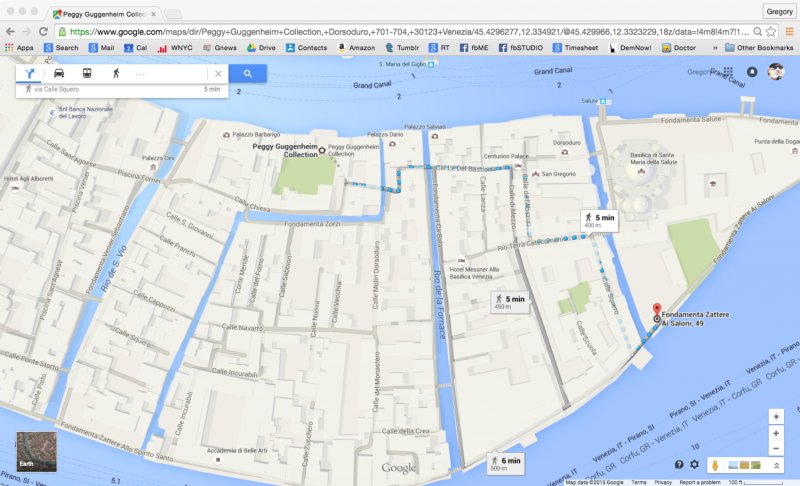Bookmark this page with the star icon
The width and height of the screenshot is (800, 486).
(x=771, y=32)
